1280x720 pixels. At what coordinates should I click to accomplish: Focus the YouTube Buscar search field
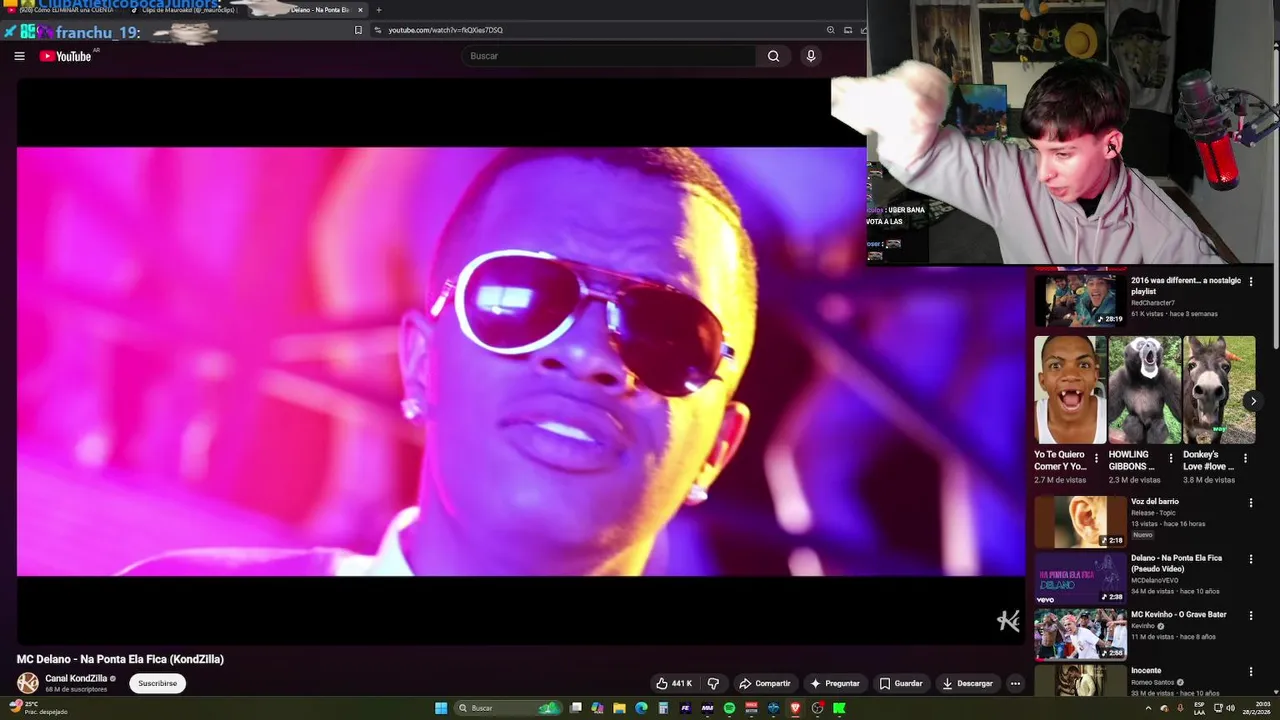tap(608, 56)
